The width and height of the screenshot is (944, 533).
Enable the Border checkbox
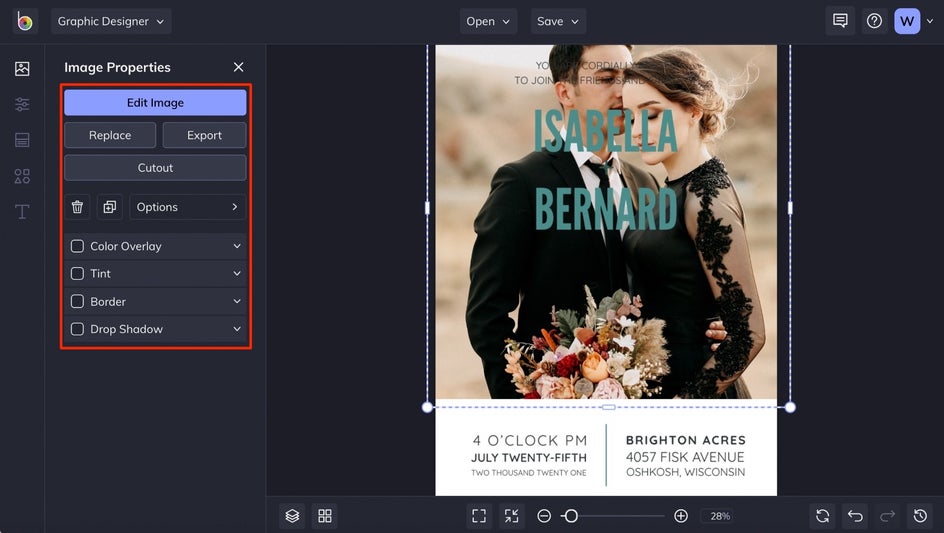click(x=77, y=301)
